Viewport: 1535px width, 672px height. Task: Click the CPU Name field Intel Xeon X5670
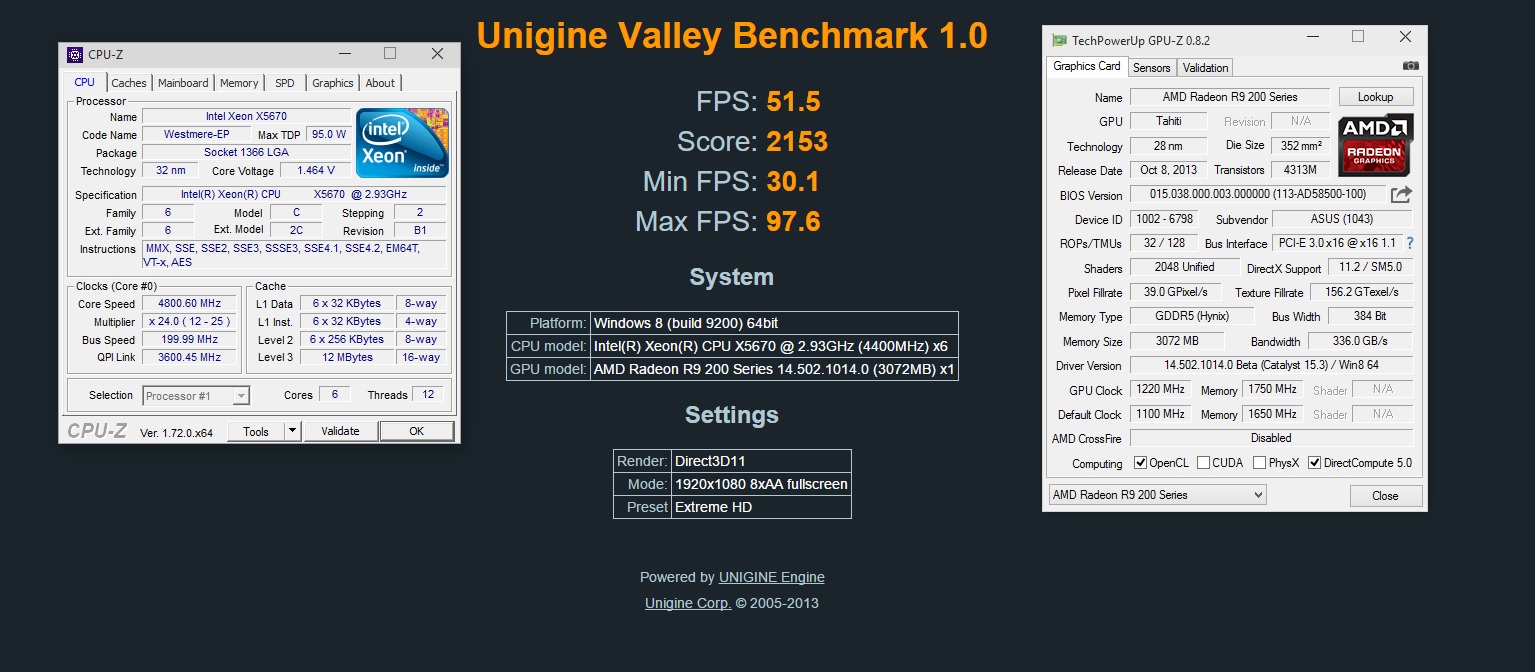click(x=246, y=116)
